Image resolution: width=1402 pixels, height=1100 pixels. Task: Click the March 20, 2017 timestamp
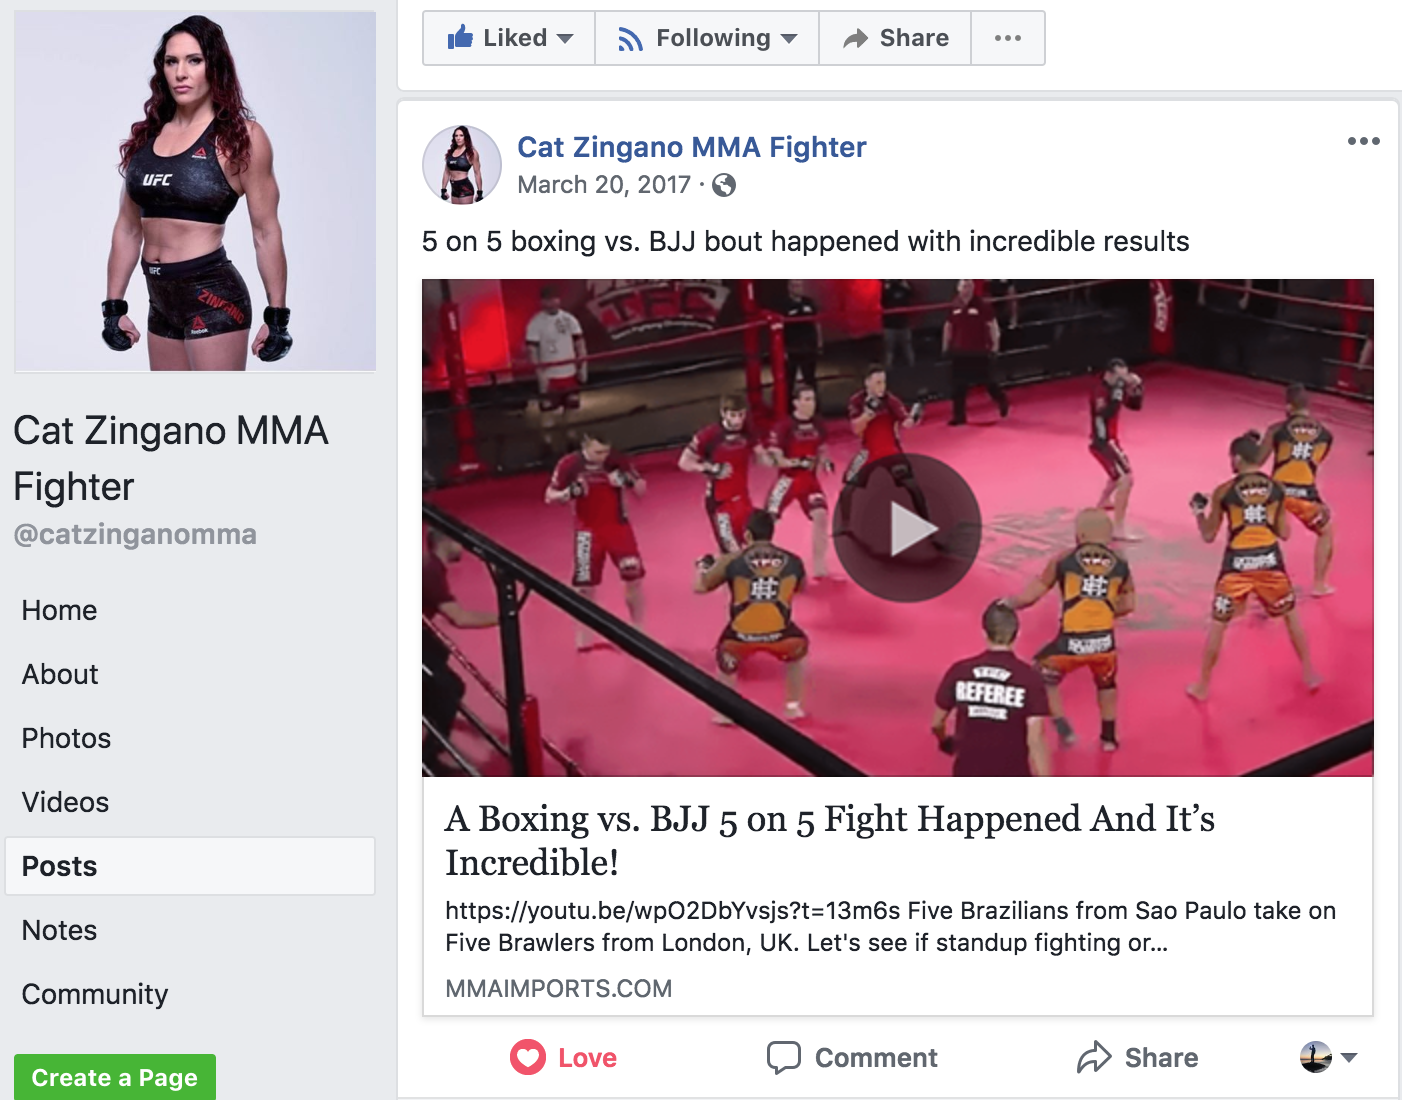(604, 185)
